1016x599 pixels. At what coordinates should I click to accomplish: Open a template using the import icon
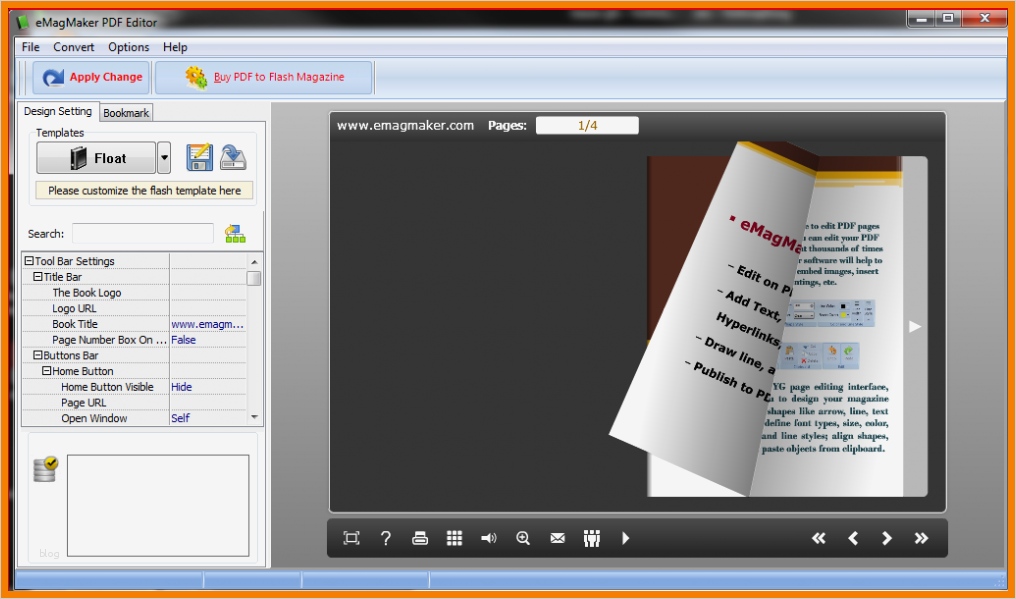pyautogui.click(x=231, y=157)
